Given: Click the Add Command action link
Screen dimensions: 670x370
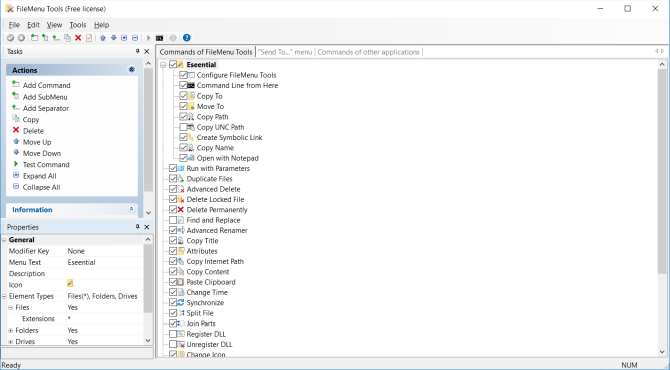Looking at the screenshot, I should pos(47,85).
